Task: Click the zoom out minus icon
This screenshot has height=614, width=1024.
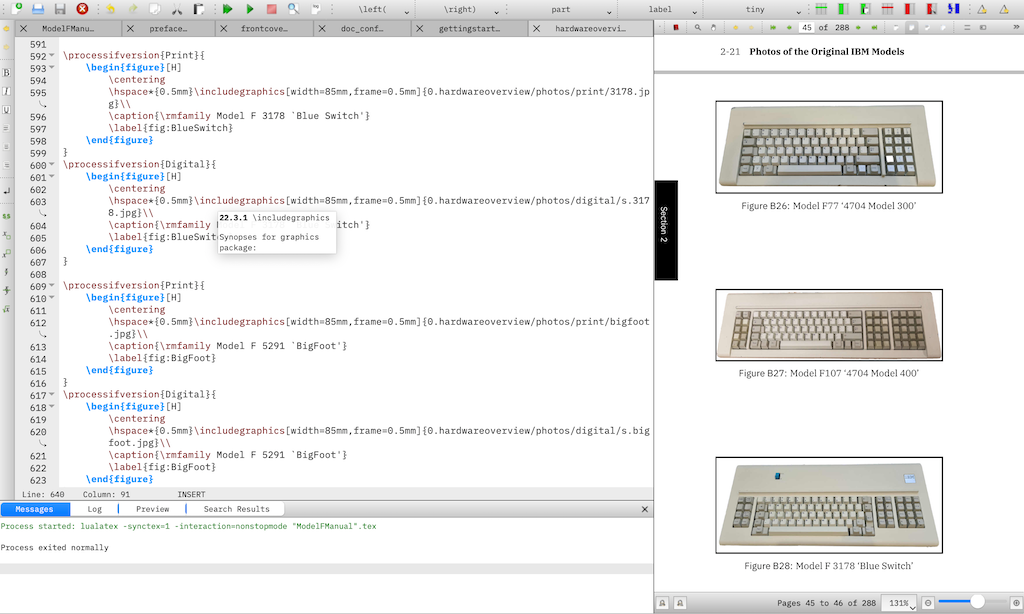Action: 929,603
